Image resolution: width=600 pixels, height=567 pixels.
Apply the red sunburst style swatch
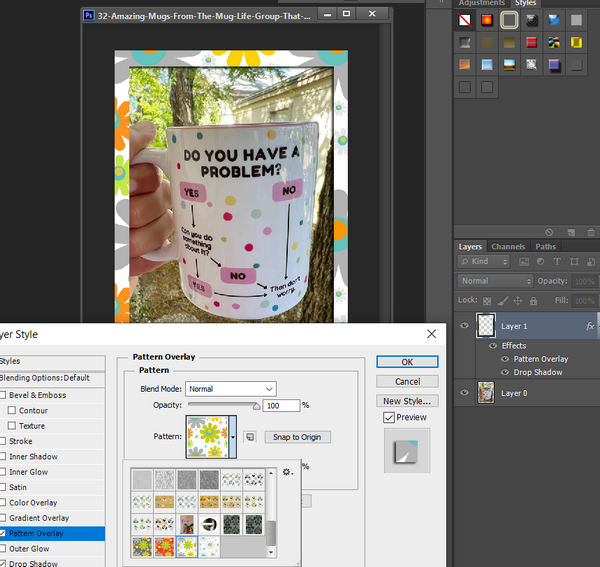point(487,20)
